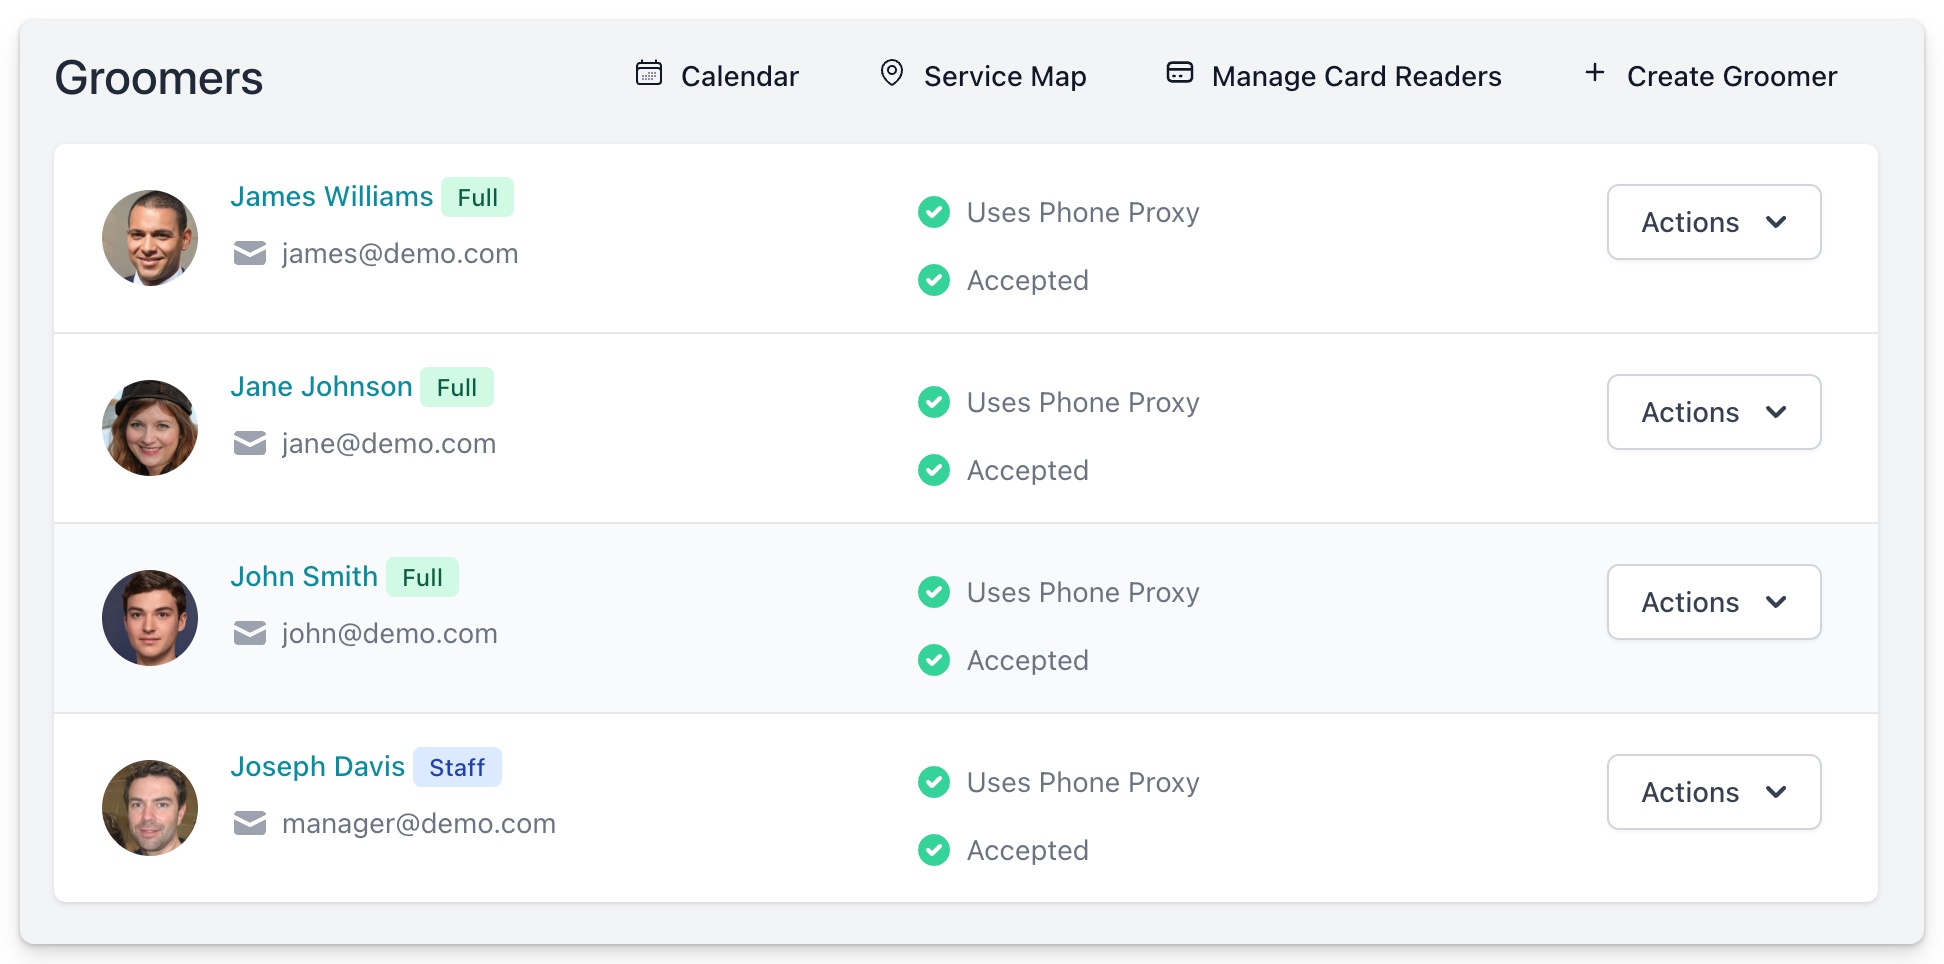Open Actions dropdown for James Williams
This screenshot has width=1944, height=964.
pos(1713,222)
